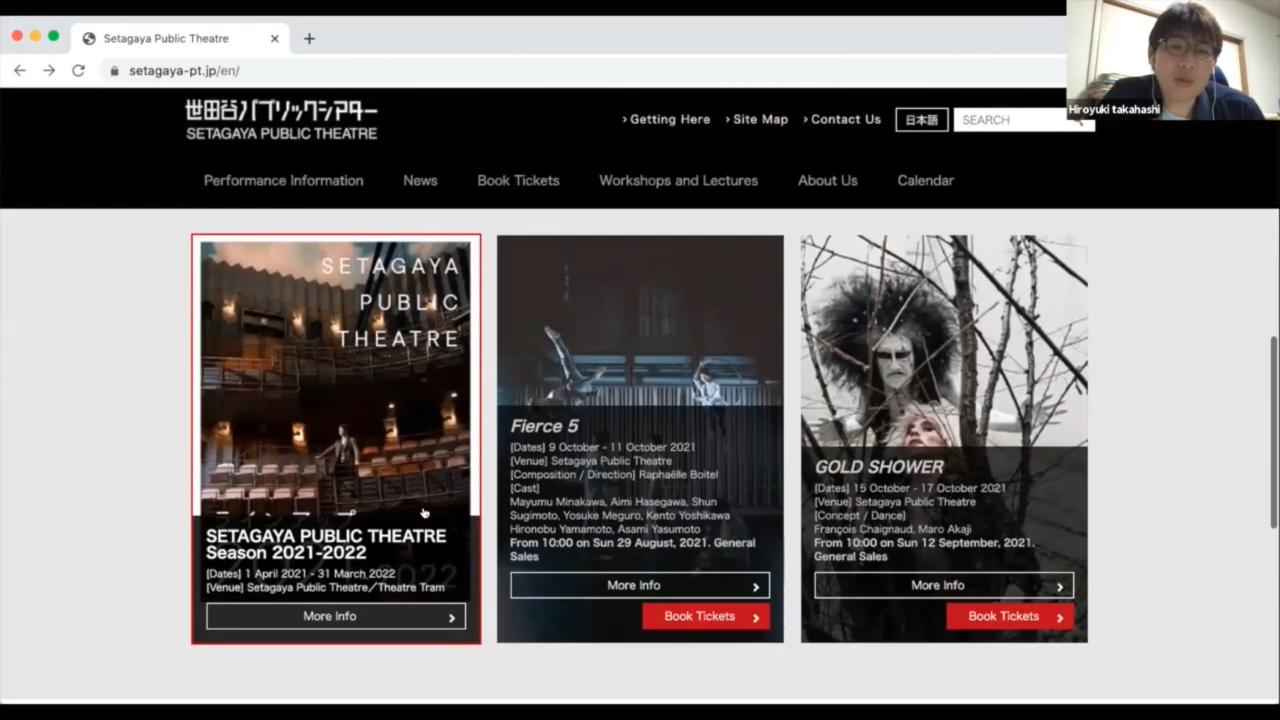Click Book Tickets for GOLD SHOWER
Image resolution: width=1280 pixels, height=720 pixels.
tap(1010, 617)
